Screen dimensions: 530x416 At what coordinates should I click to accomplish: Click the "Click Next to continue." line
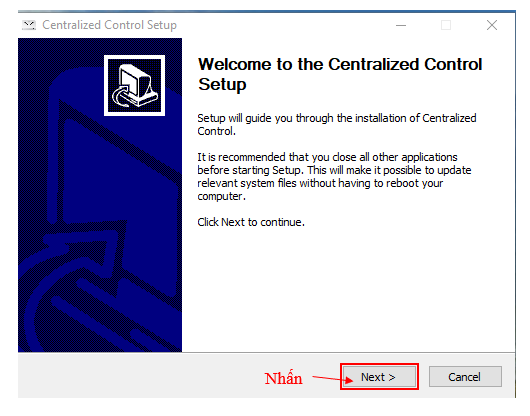pyautogui.click(x=251, y=222)
